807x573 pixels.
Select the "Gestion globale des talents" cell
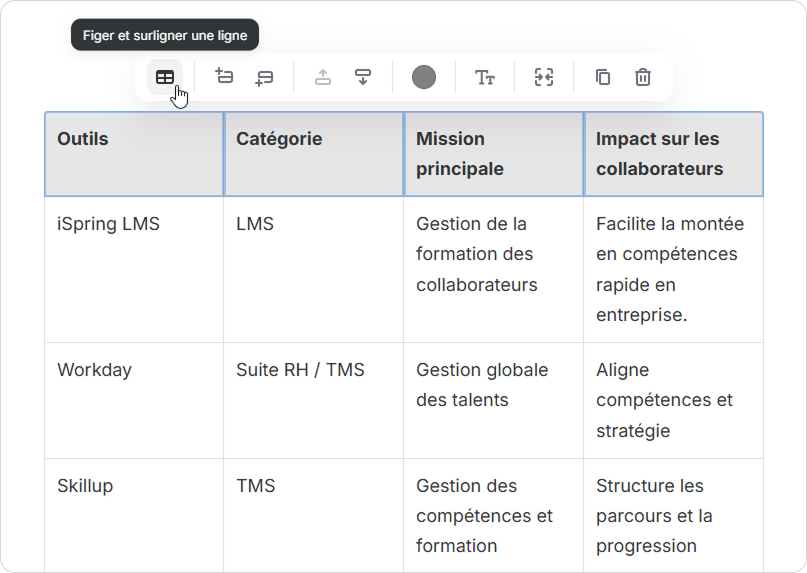pyautogui.click(x=493, y=400)
